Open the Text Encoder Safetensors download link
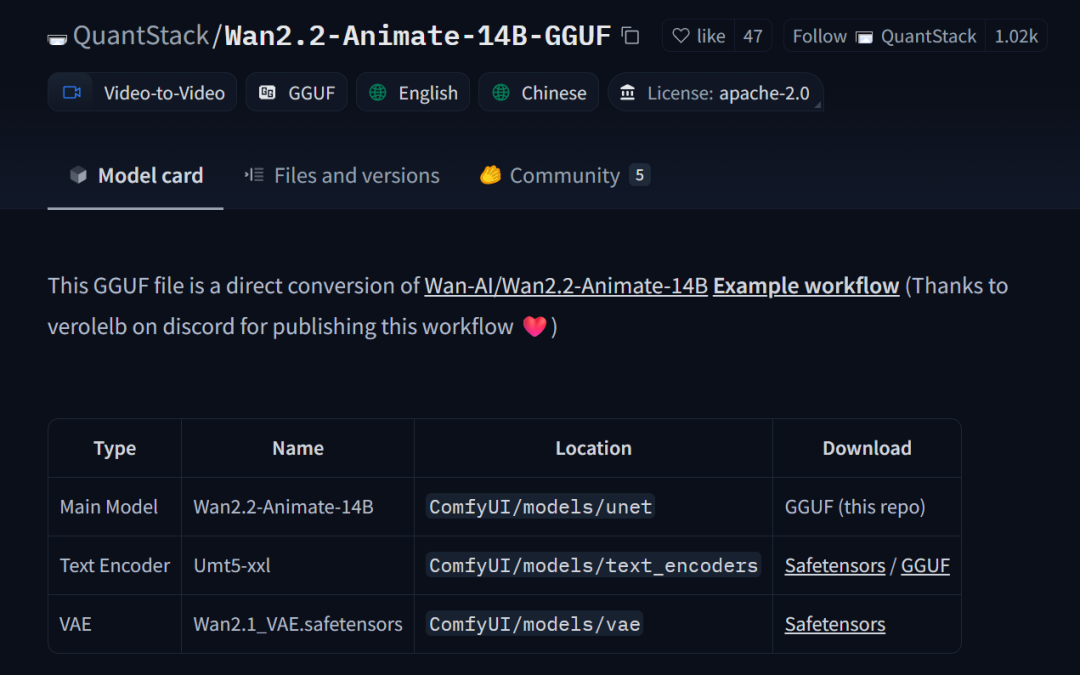The height and width of the screenshot is (675, 1080). tap(835, 565)
